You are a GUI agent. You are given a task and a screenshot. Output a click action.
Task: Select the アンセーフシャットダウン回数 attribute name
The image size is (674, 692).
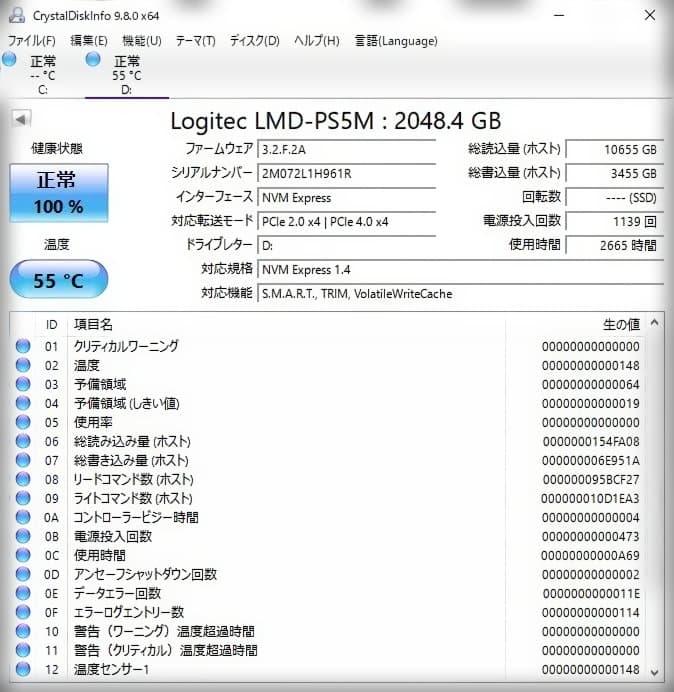[145, 574]
